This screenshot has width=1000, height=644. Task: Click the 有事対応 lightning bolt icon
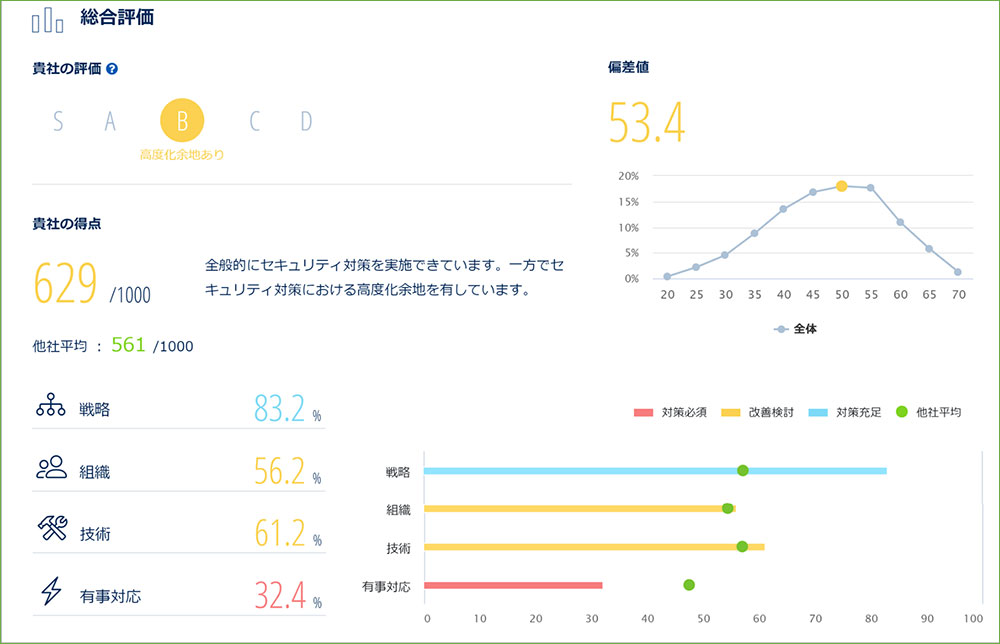(50, 594)
